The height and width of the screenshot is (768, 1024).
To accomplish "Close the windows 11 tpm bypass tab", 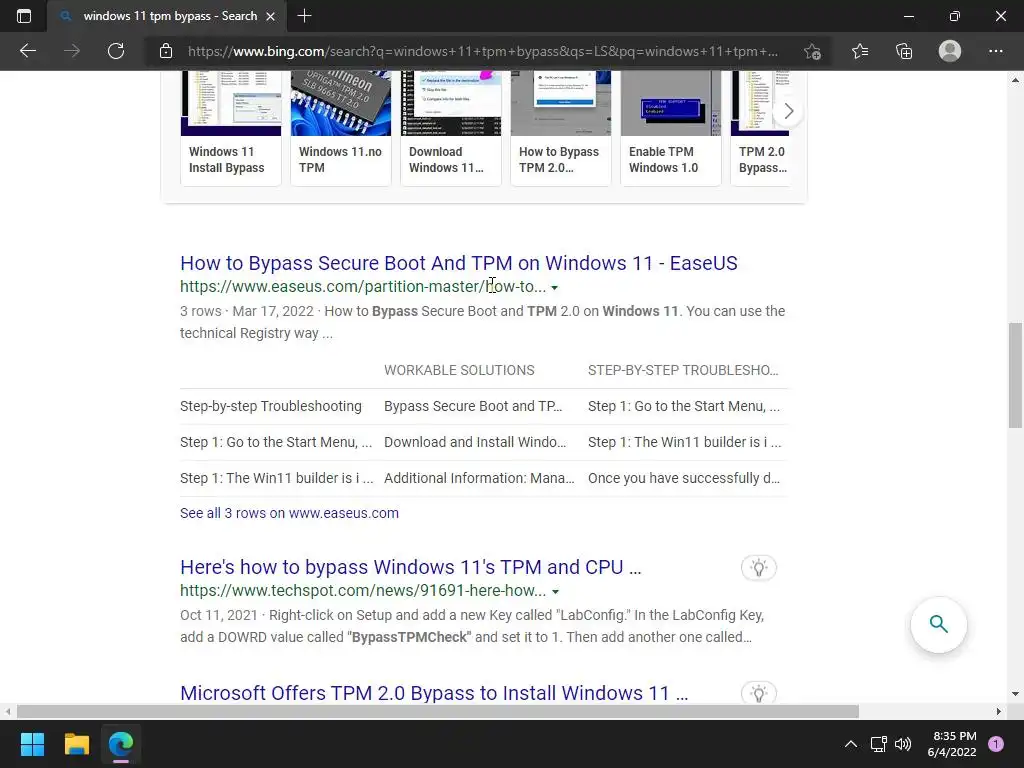I will coord(270,16).
